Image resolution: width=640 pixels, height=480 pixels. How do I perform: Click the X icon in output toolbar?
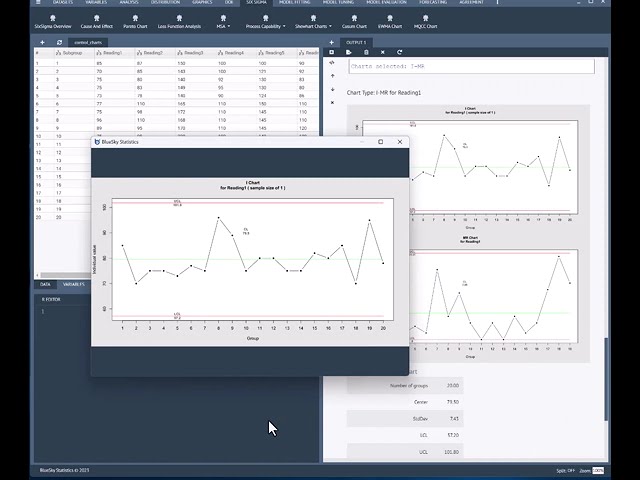click(382, 52)
